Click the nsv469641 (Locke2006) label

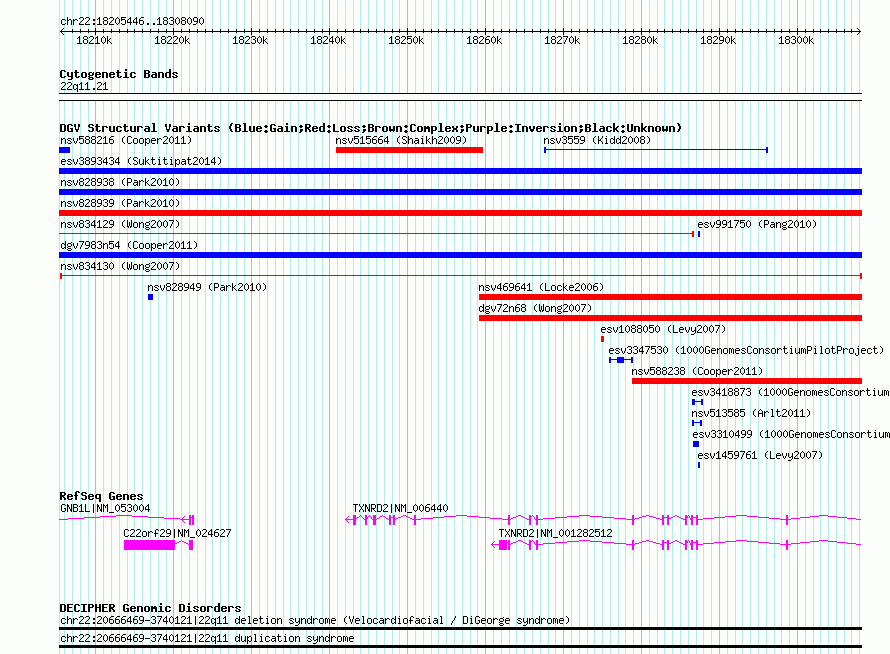point(541,287)
